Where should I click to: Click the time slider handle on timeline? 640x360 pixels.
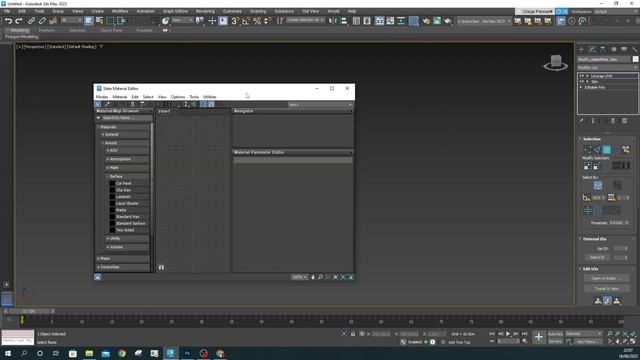(x=29, y=311)
